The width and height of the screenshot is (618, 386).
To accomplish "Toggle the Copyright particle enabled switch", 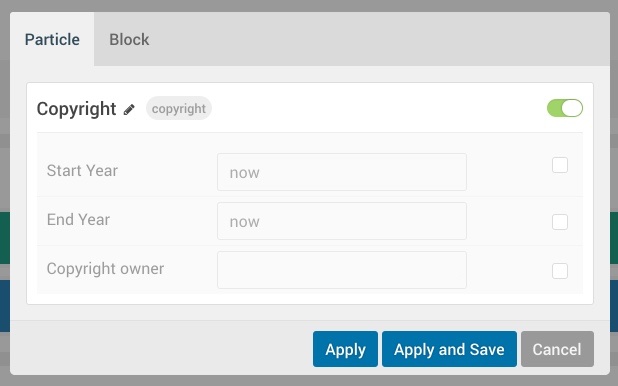I will point(564,108).
